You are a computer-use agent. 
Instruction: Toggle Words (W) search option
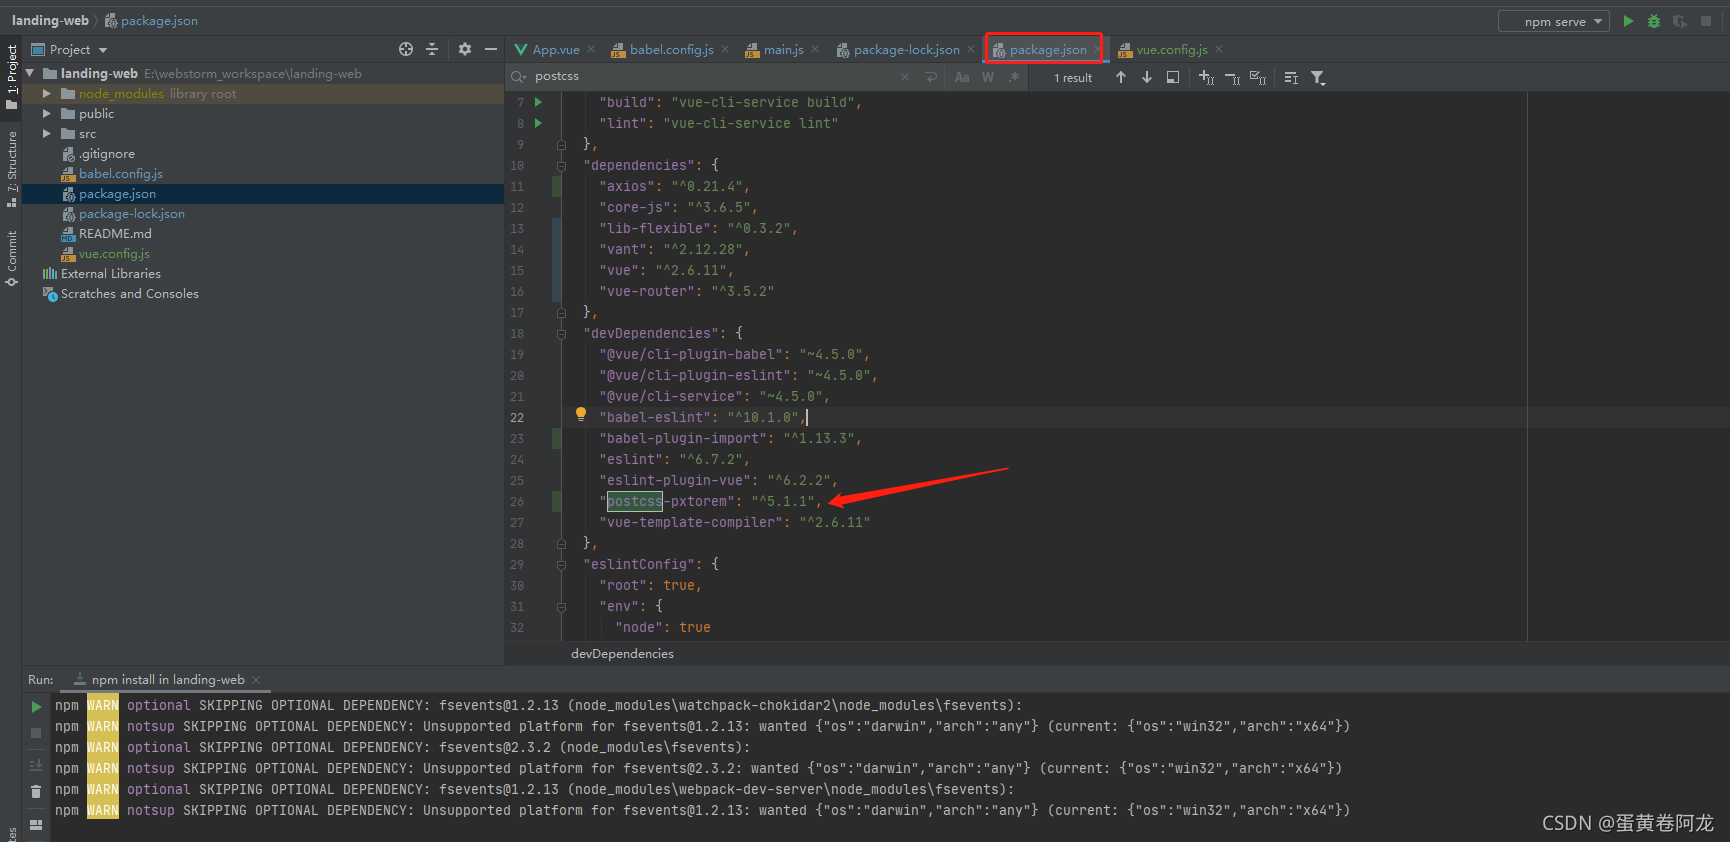[988, 77]
